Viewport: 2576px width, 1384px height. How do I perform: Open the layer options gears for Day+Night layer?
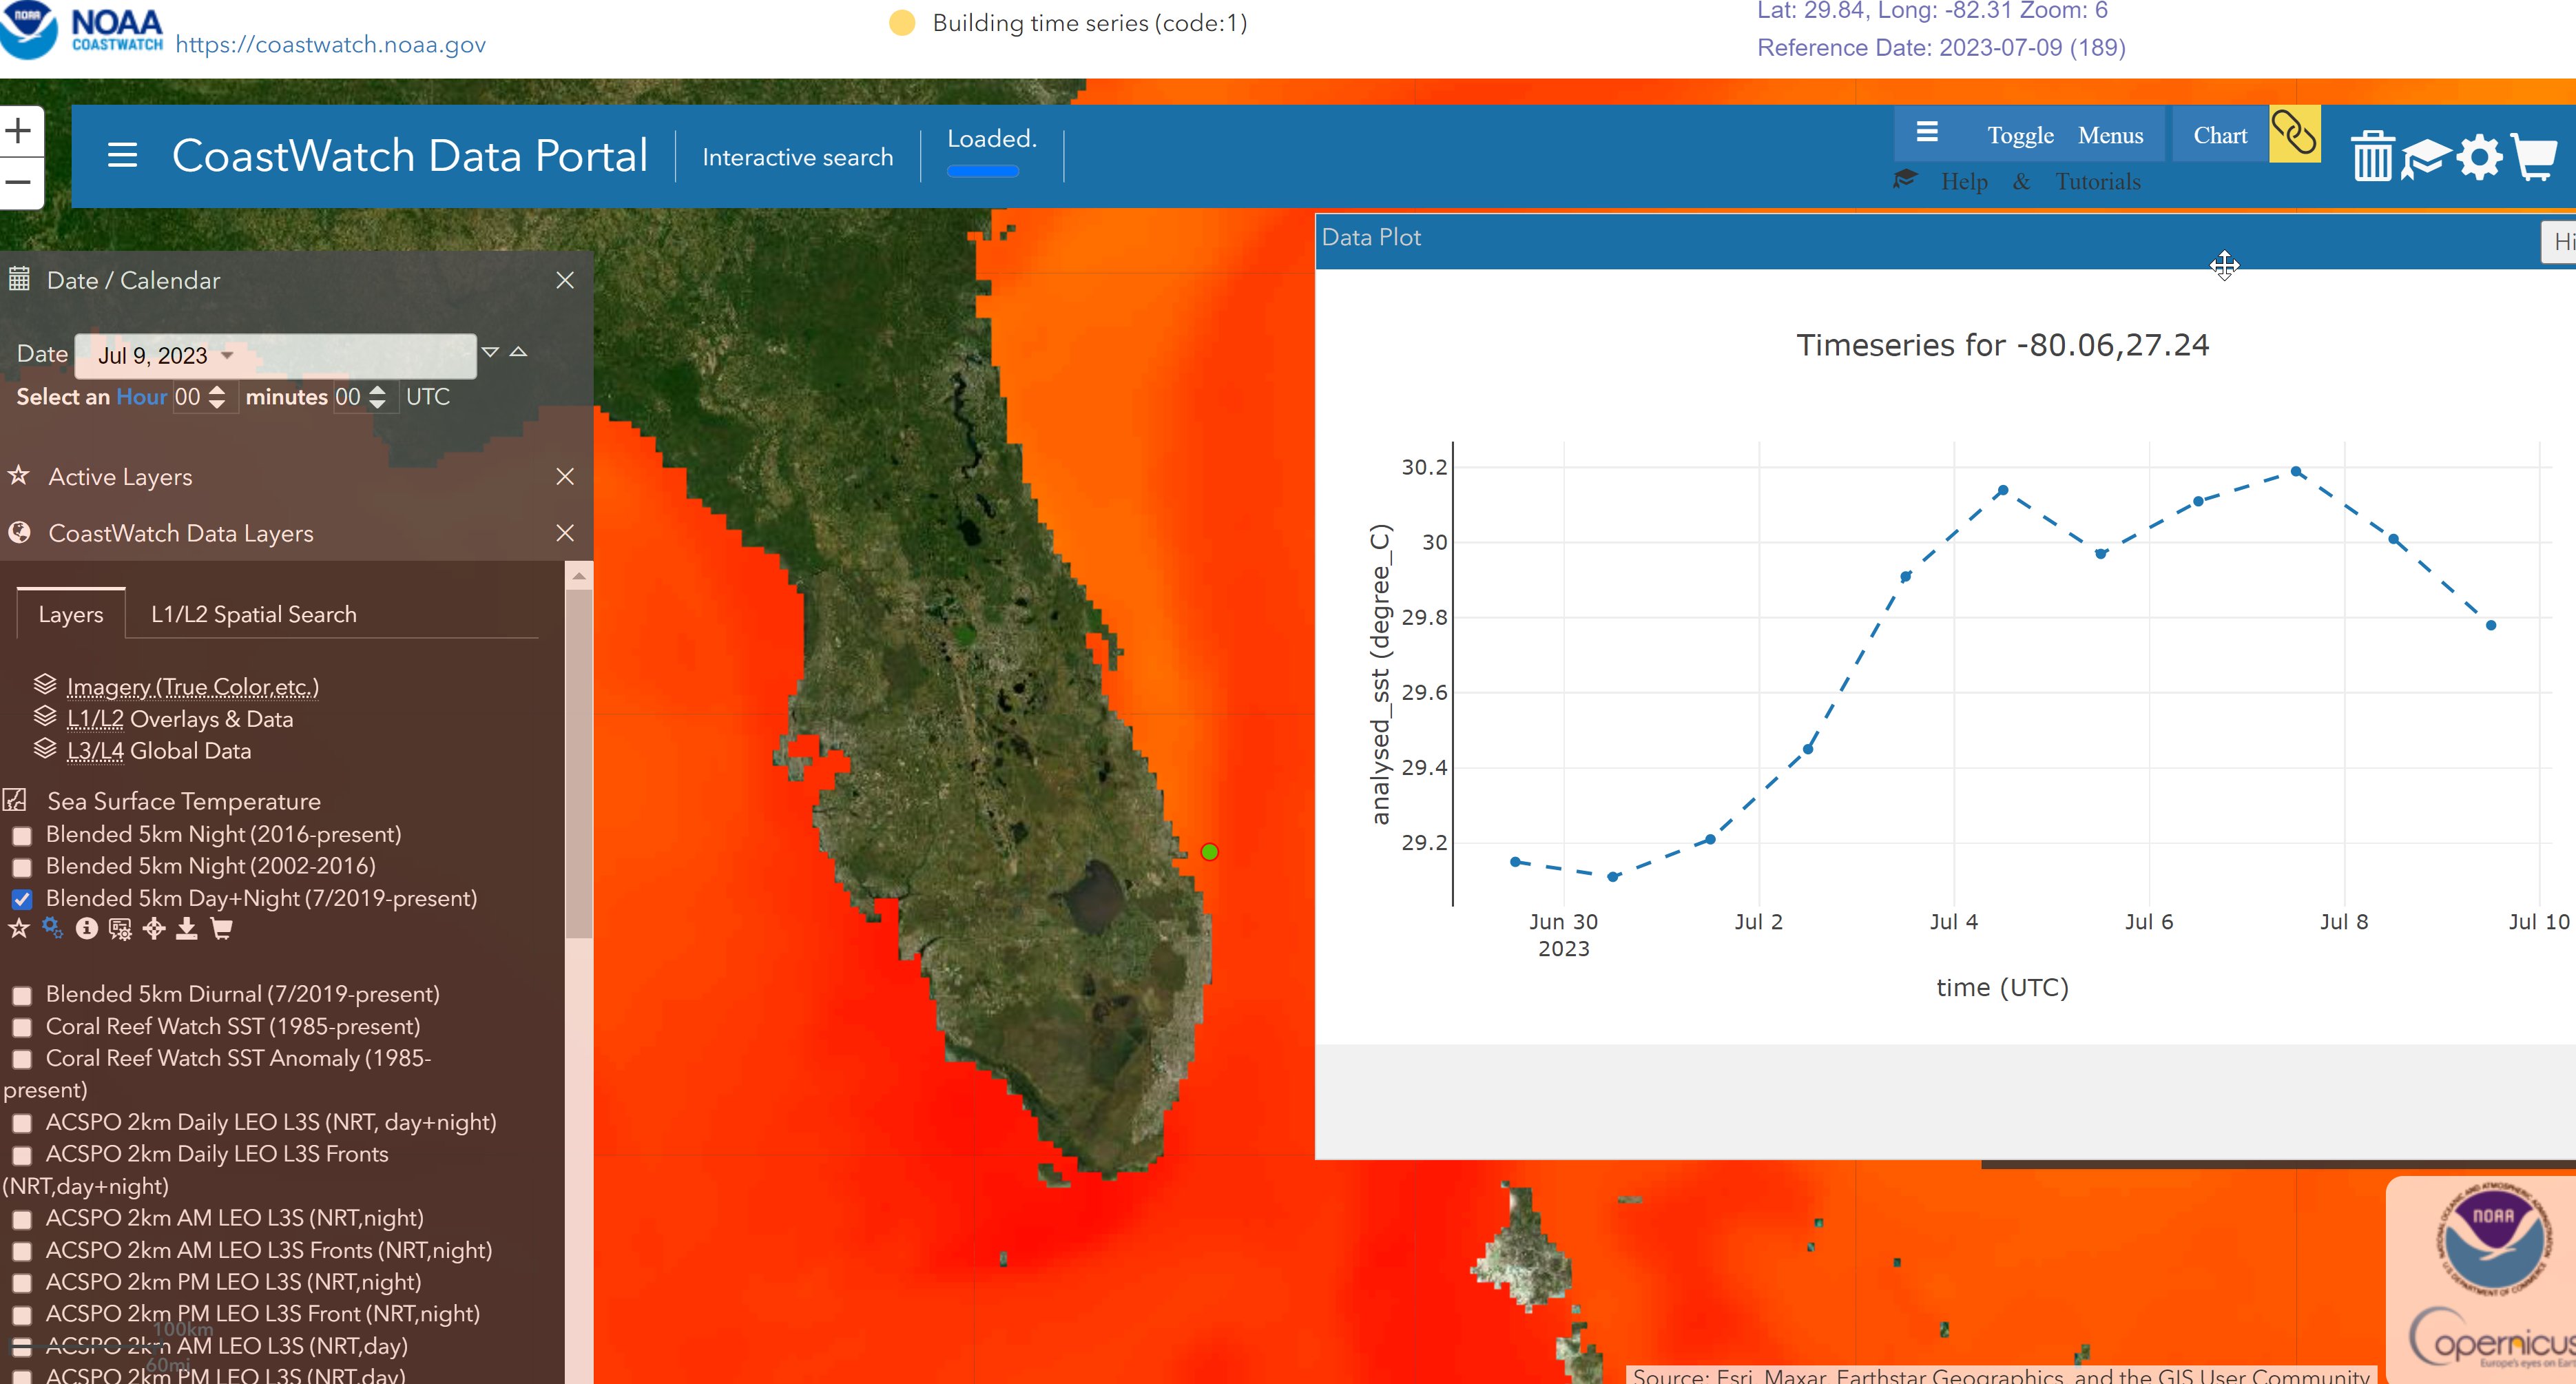tap(50, 930)
